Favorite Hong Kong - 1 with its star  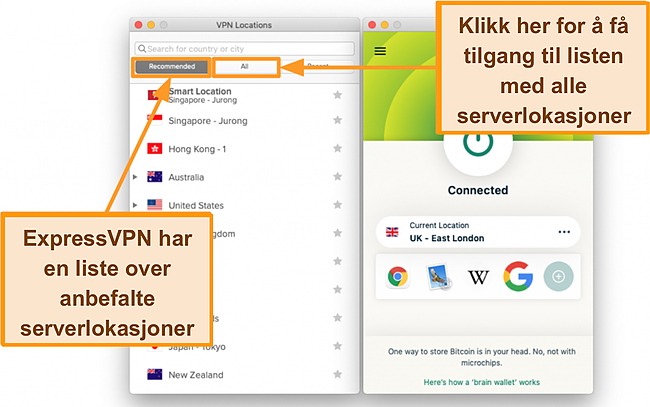[x=337, y=148]
